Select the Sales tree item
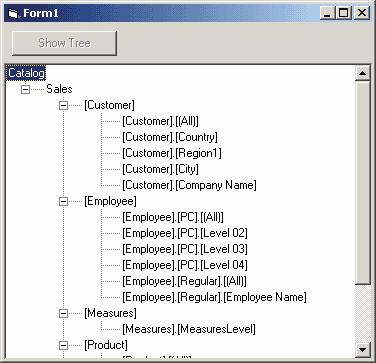The height and width of the screenshot is (363, 376). click(x=59, y=89)
